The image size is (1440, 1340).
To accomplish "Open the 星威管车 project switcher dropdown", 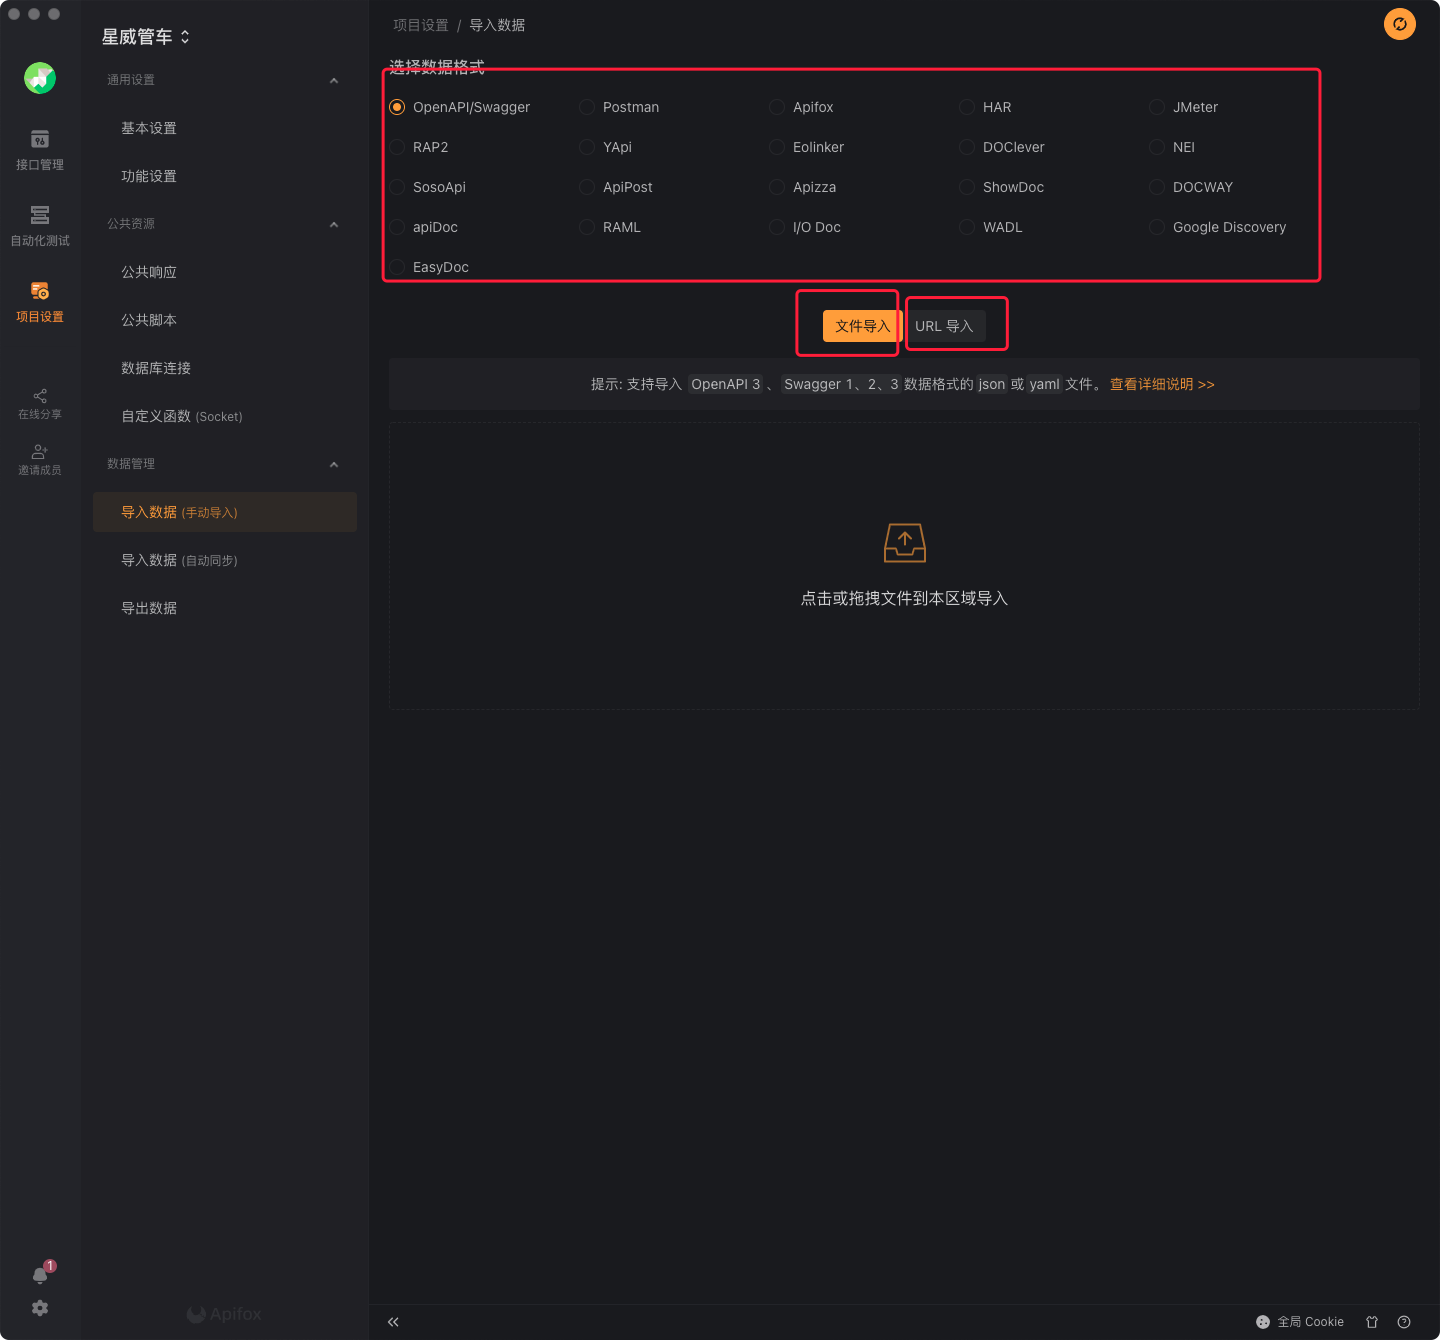I will [146, 37].
